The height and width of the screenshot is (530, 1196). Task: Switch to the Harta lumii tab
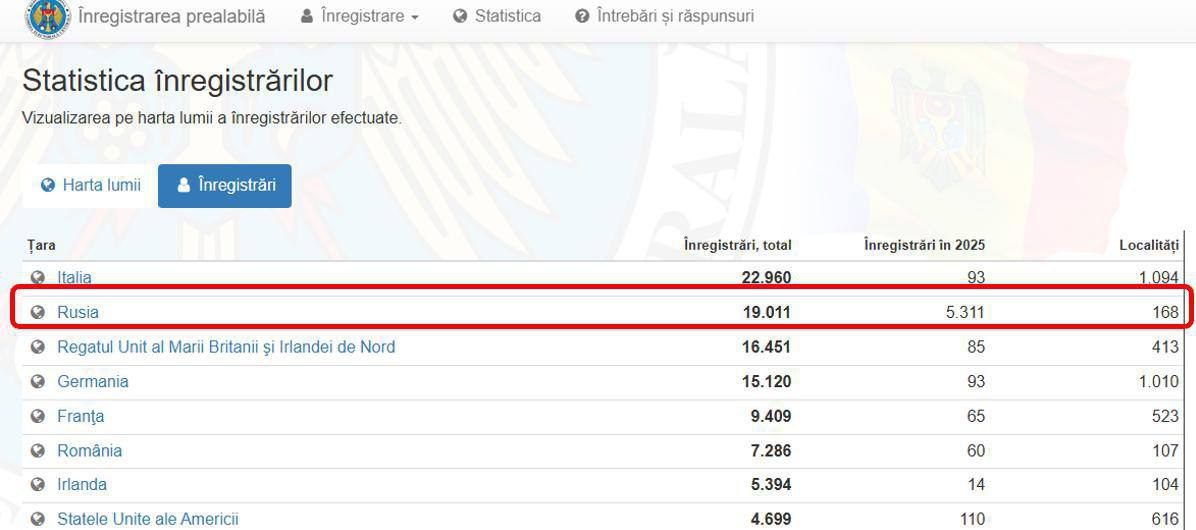[x=90, y=186]
